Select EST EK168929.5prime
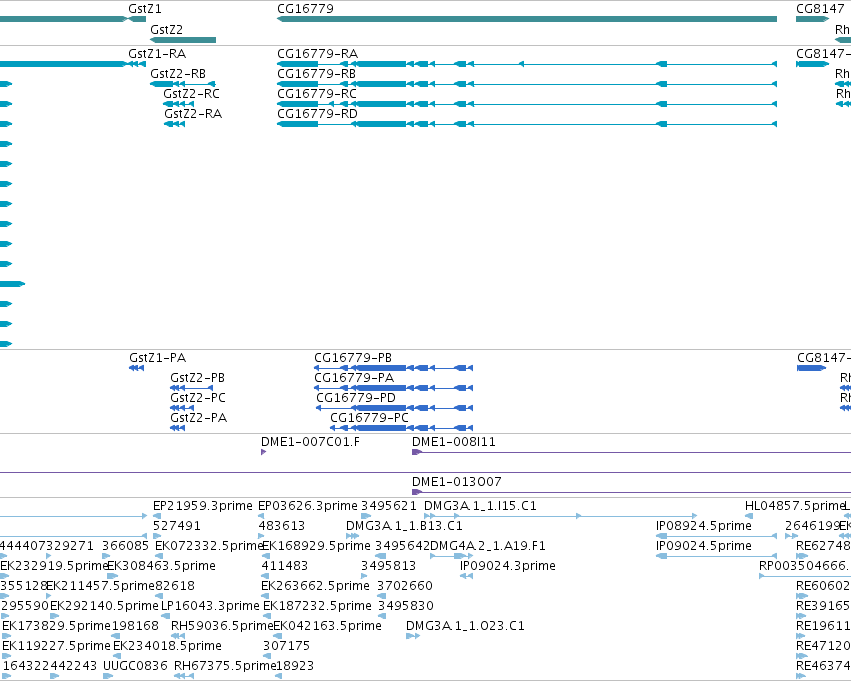851x681 pixels. 316,545
